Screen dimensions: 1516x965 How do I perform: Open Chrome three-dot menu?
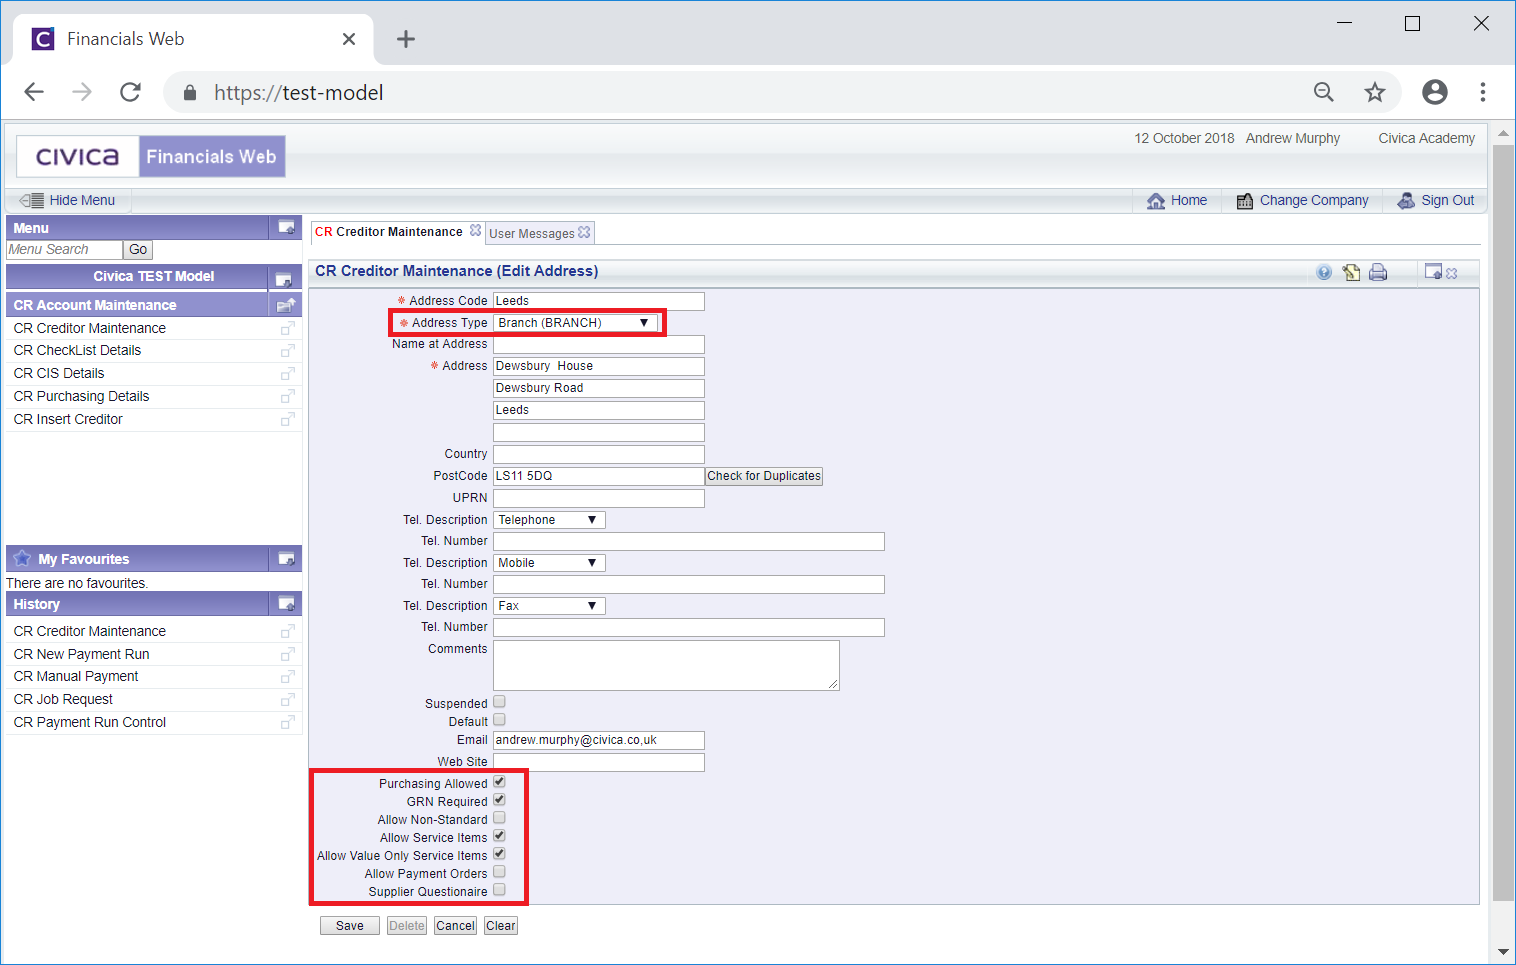click(x=1483, y=92)
